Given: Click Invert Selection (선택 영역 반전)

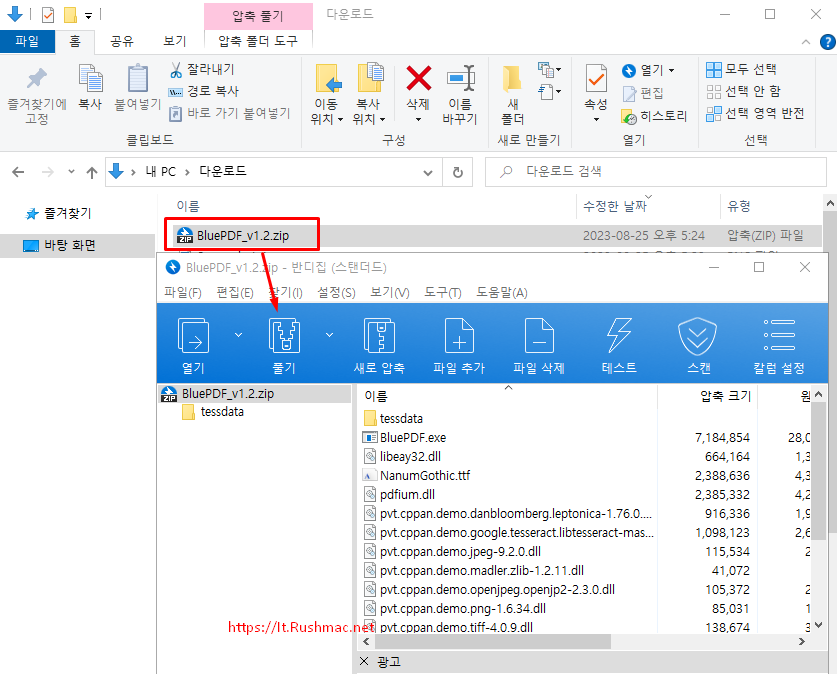Looking at the screenshot, I should click(x=755, y=114).
